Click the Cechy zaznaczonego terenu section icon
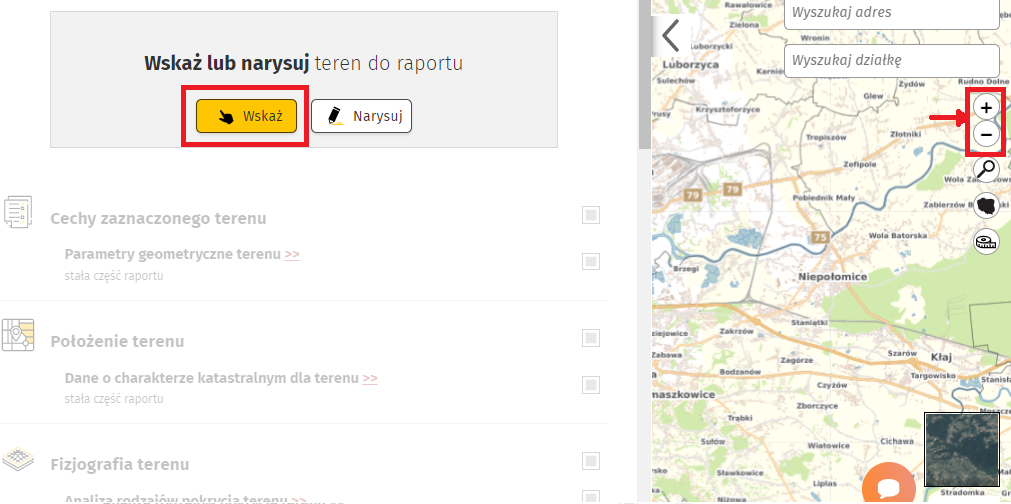Viewport: 1011px width, 504px height. [18, 212]
